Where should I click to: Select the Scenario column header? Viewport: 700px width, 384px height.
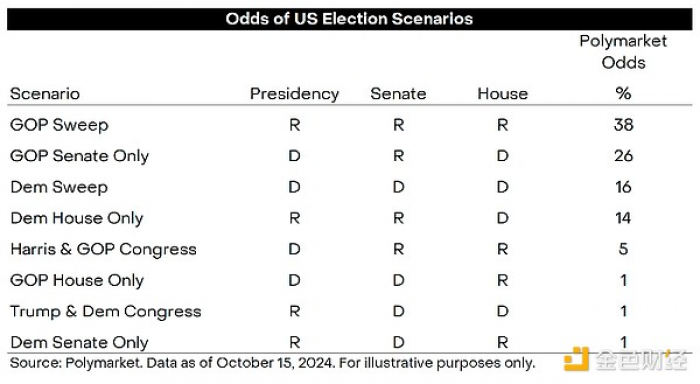click(45, 94)
